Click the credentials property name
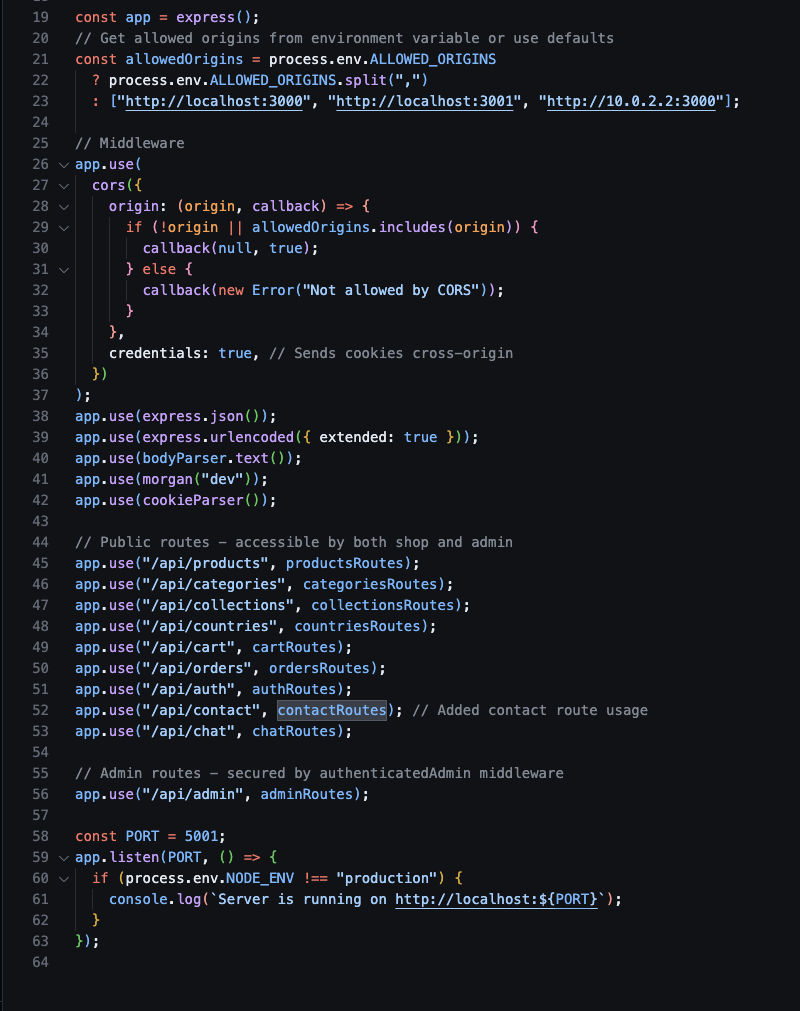 pyautogui.click(x=155, y=353)
